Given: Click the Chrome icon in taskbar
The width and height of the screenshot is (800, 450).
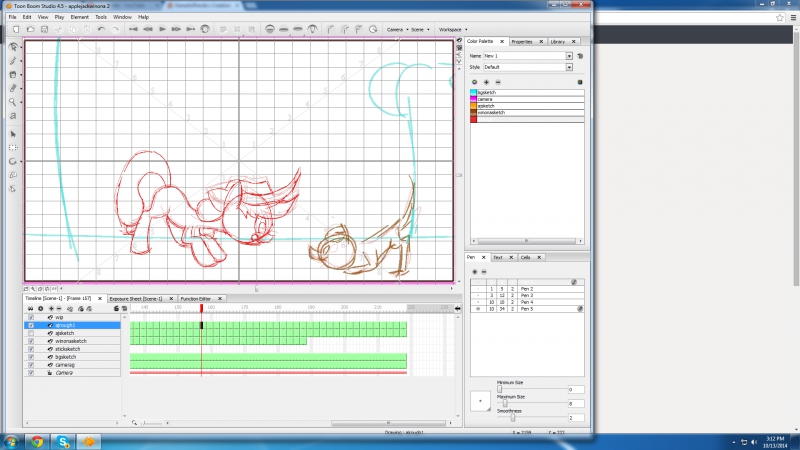Looking at the screenshot, I should [x=37, y=441].
